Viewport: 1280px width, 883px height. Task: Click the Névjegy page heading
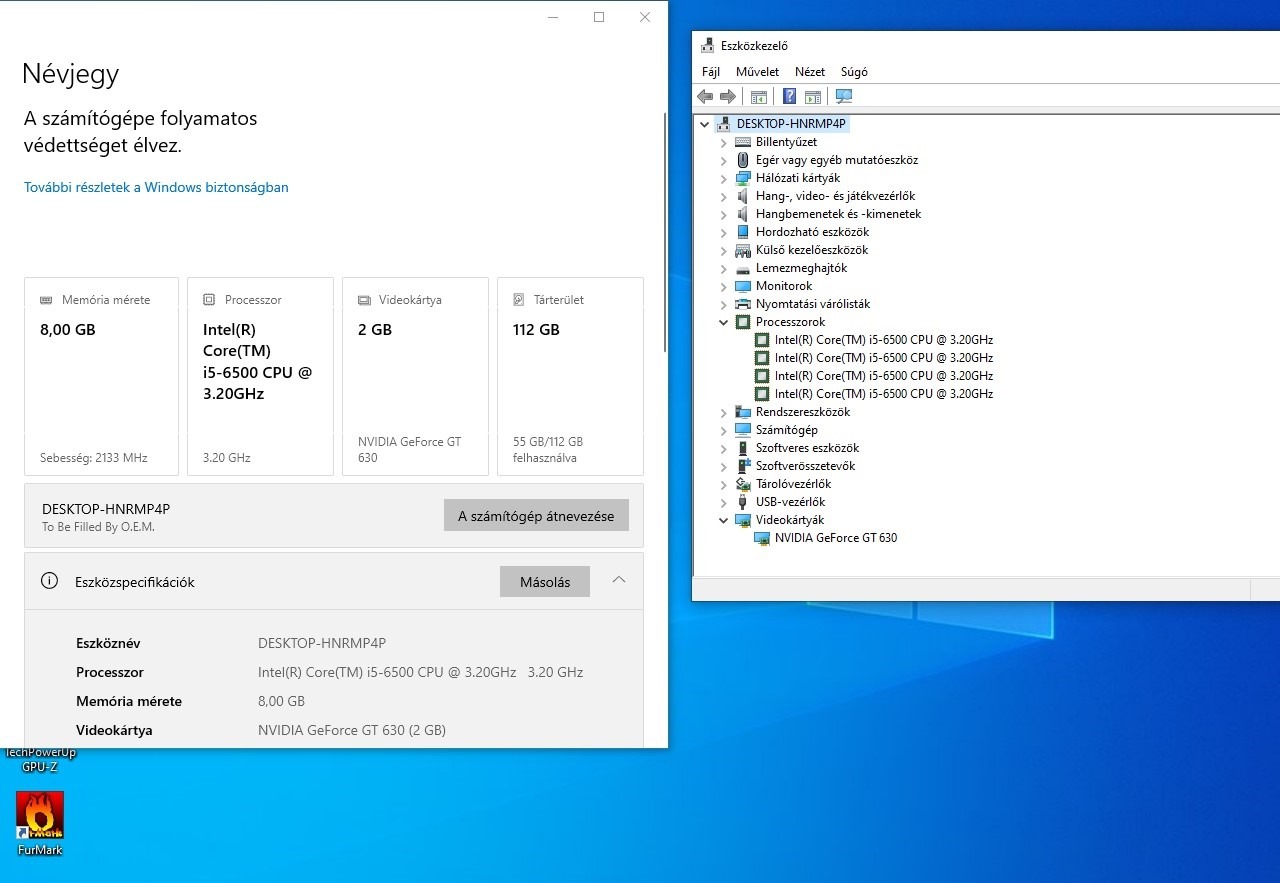[71, 74]
